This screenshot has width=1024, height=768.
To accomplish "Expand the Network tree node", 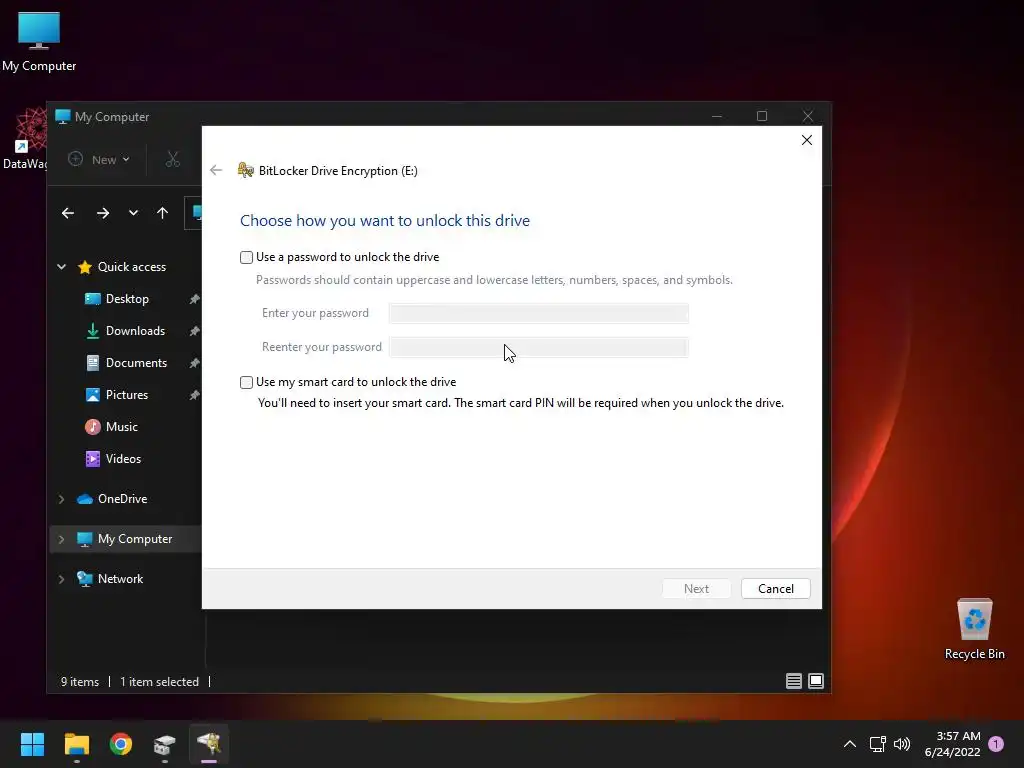I will tap(61, 579).
